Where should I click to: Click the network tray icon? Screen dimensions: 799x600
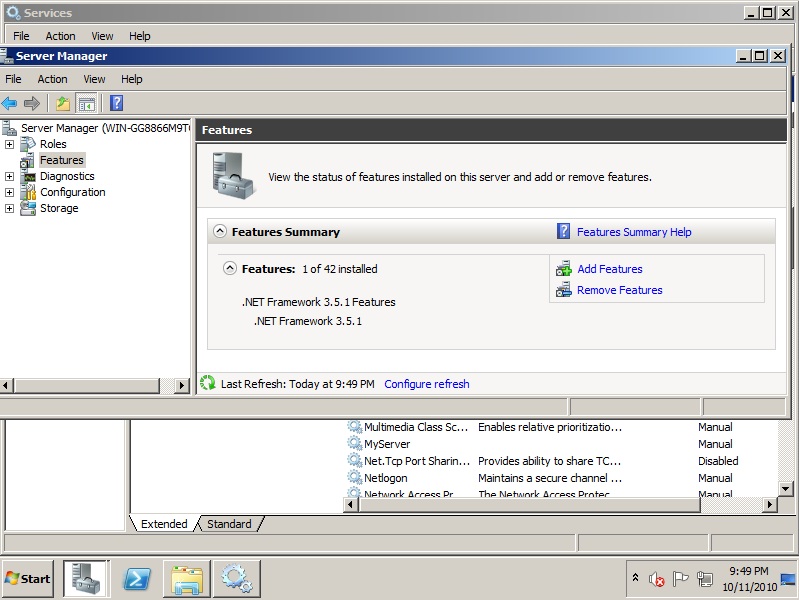705,579
